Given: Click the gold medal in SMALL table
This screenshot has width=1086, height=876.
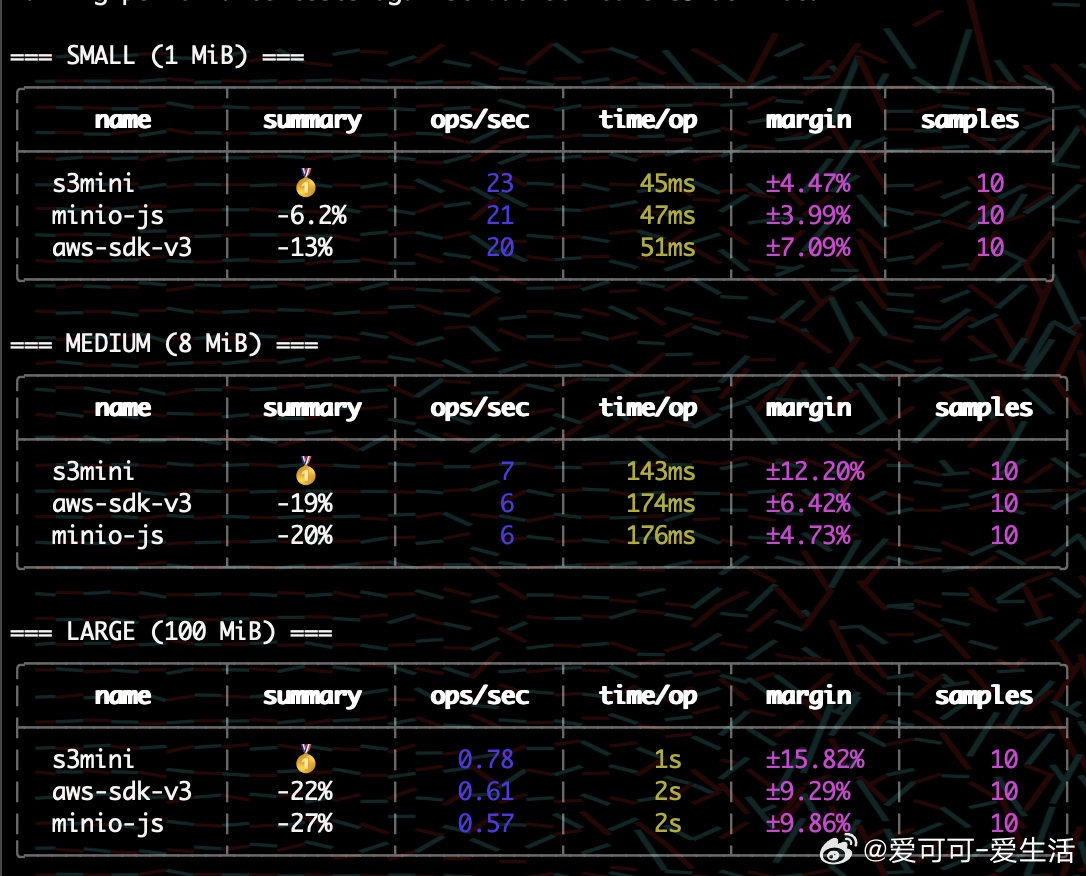Looking at the screenshot, I should 305,184.
